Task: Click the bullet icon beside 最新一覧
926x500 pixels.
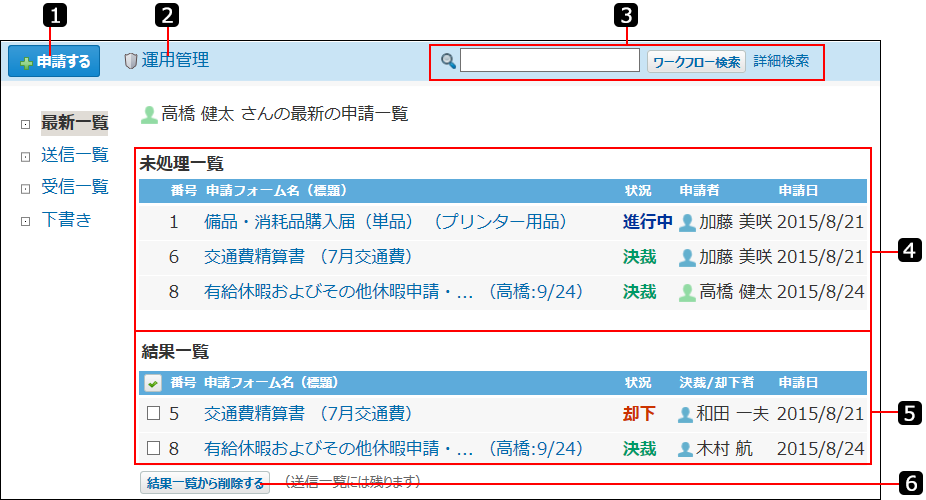Action: (25, 125)
